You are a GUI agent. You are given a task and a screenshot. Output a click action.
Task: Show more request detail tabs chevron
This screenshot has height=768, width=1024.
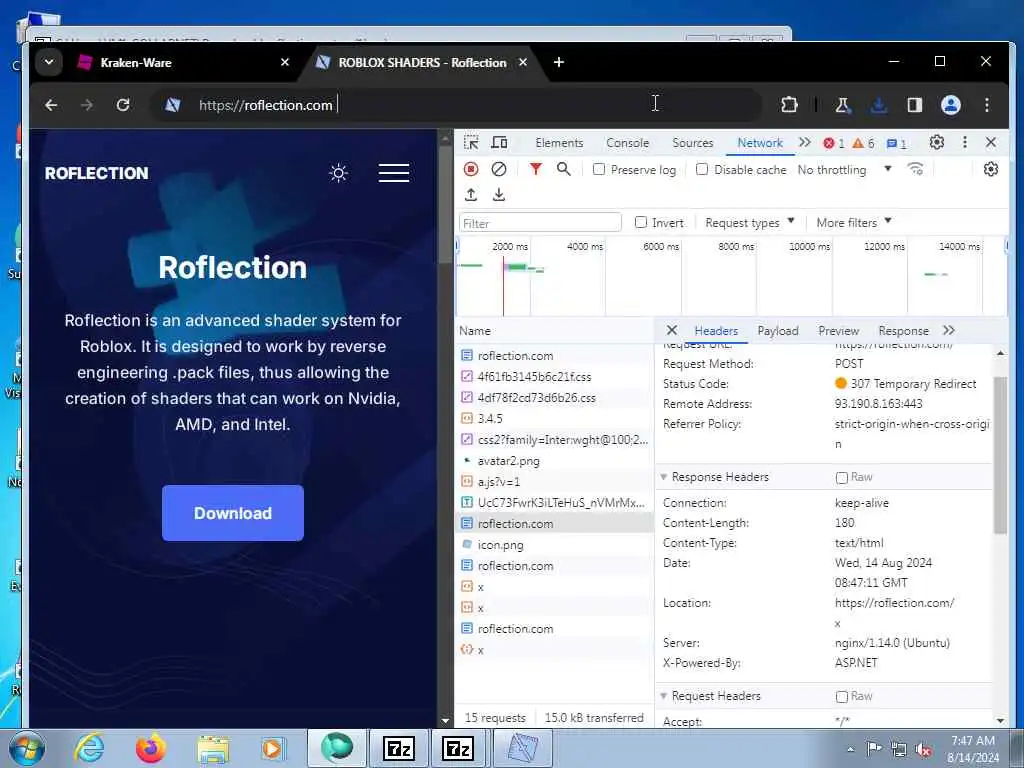pos(949,330)
